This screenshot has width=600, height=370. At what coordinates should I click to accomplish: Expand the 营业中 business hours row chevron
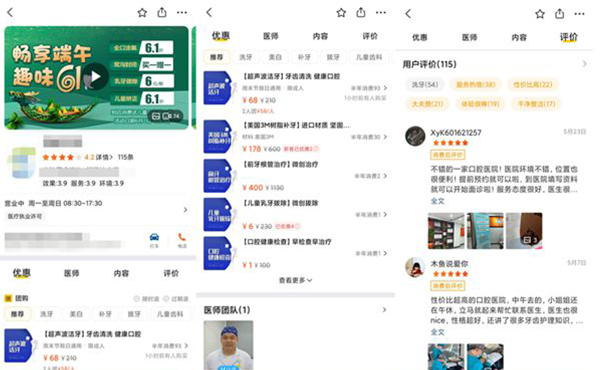tap(186, 210)
